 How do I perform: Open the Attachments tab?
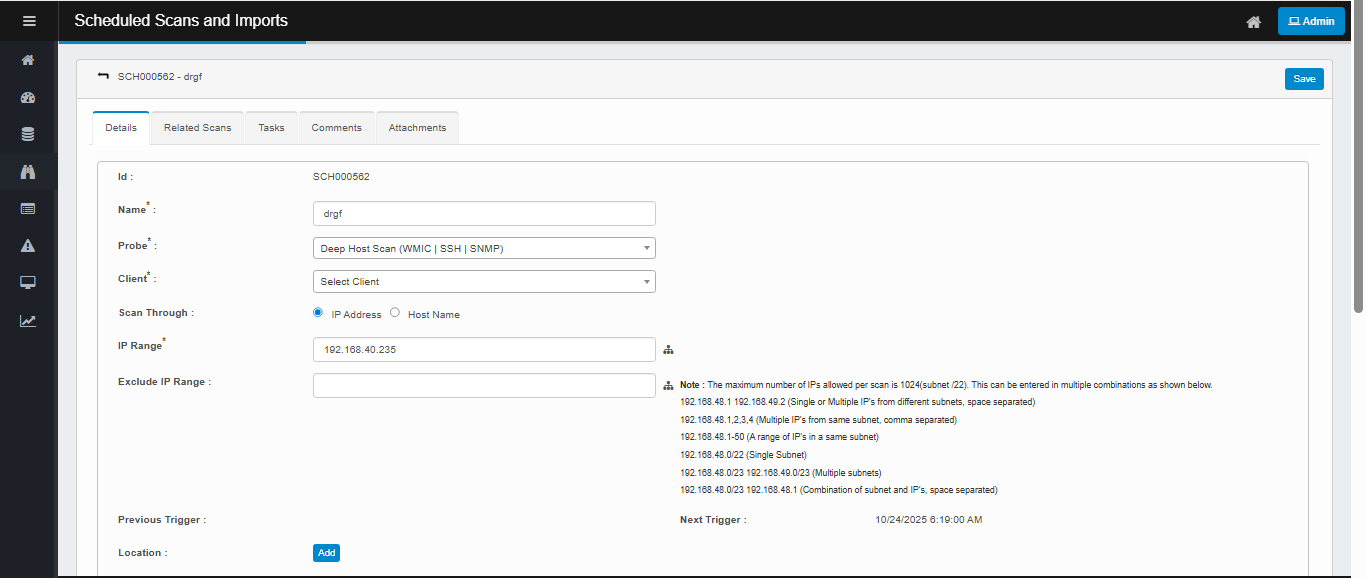417,128
